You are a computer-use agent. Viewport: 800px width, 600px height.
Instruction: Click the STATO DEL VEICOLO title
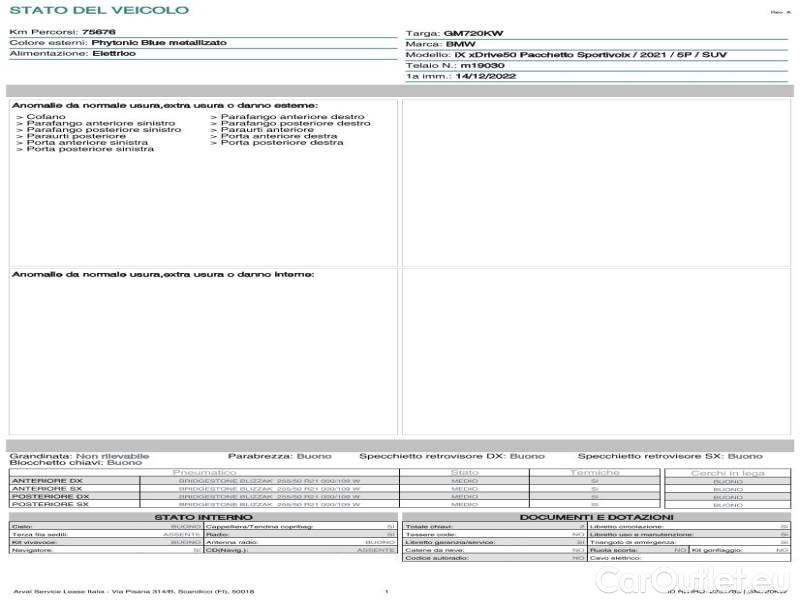pos(98,10)
